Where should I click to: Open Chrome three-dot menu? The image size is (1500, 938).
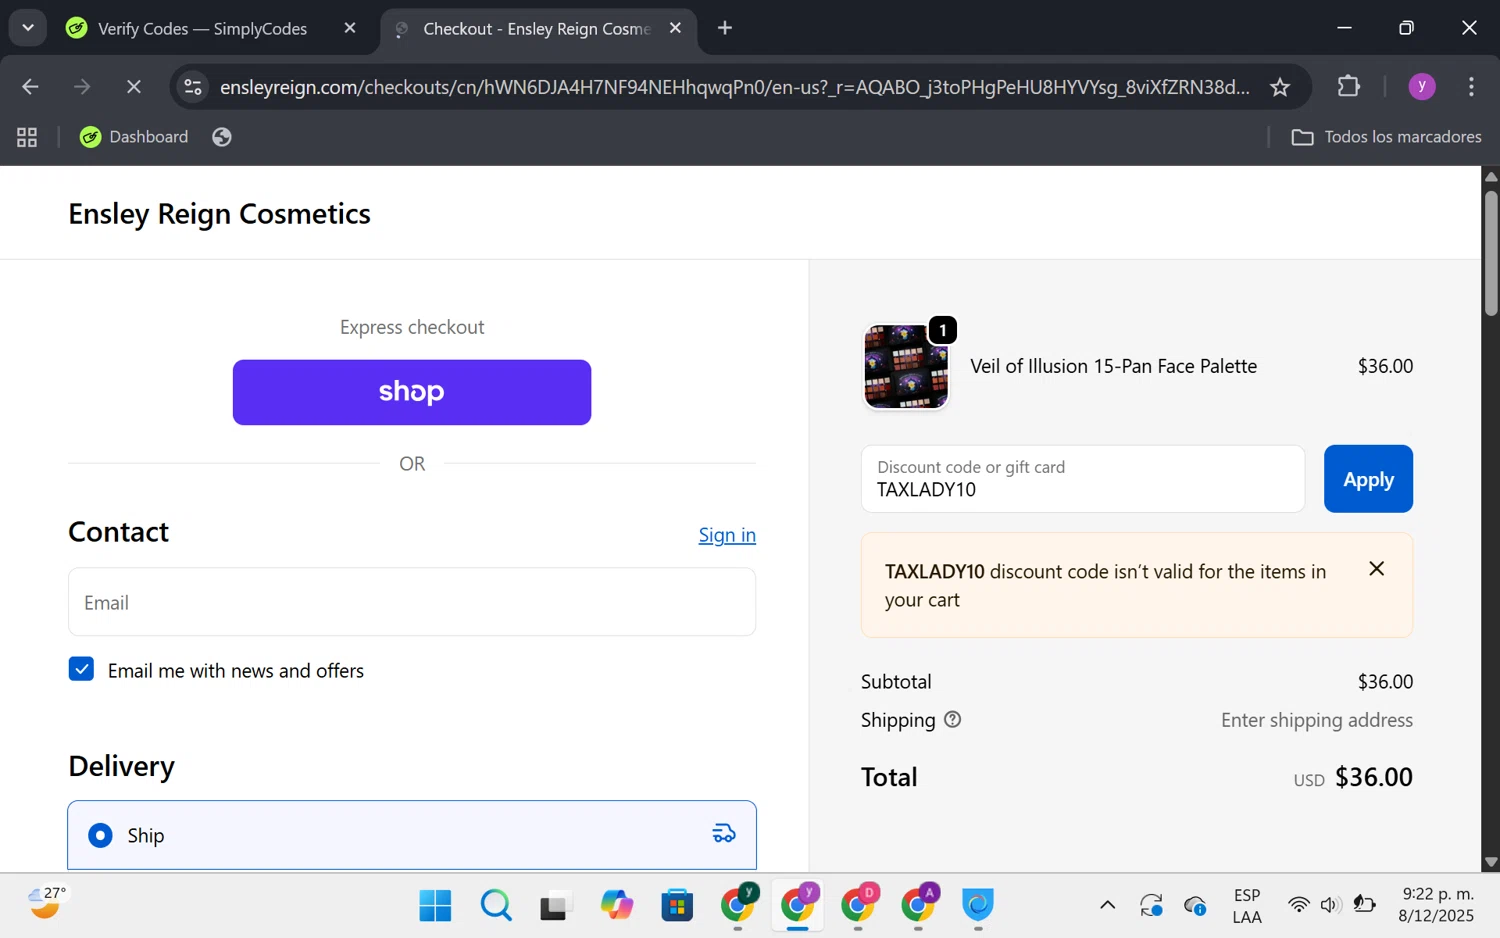point(1471,87)
